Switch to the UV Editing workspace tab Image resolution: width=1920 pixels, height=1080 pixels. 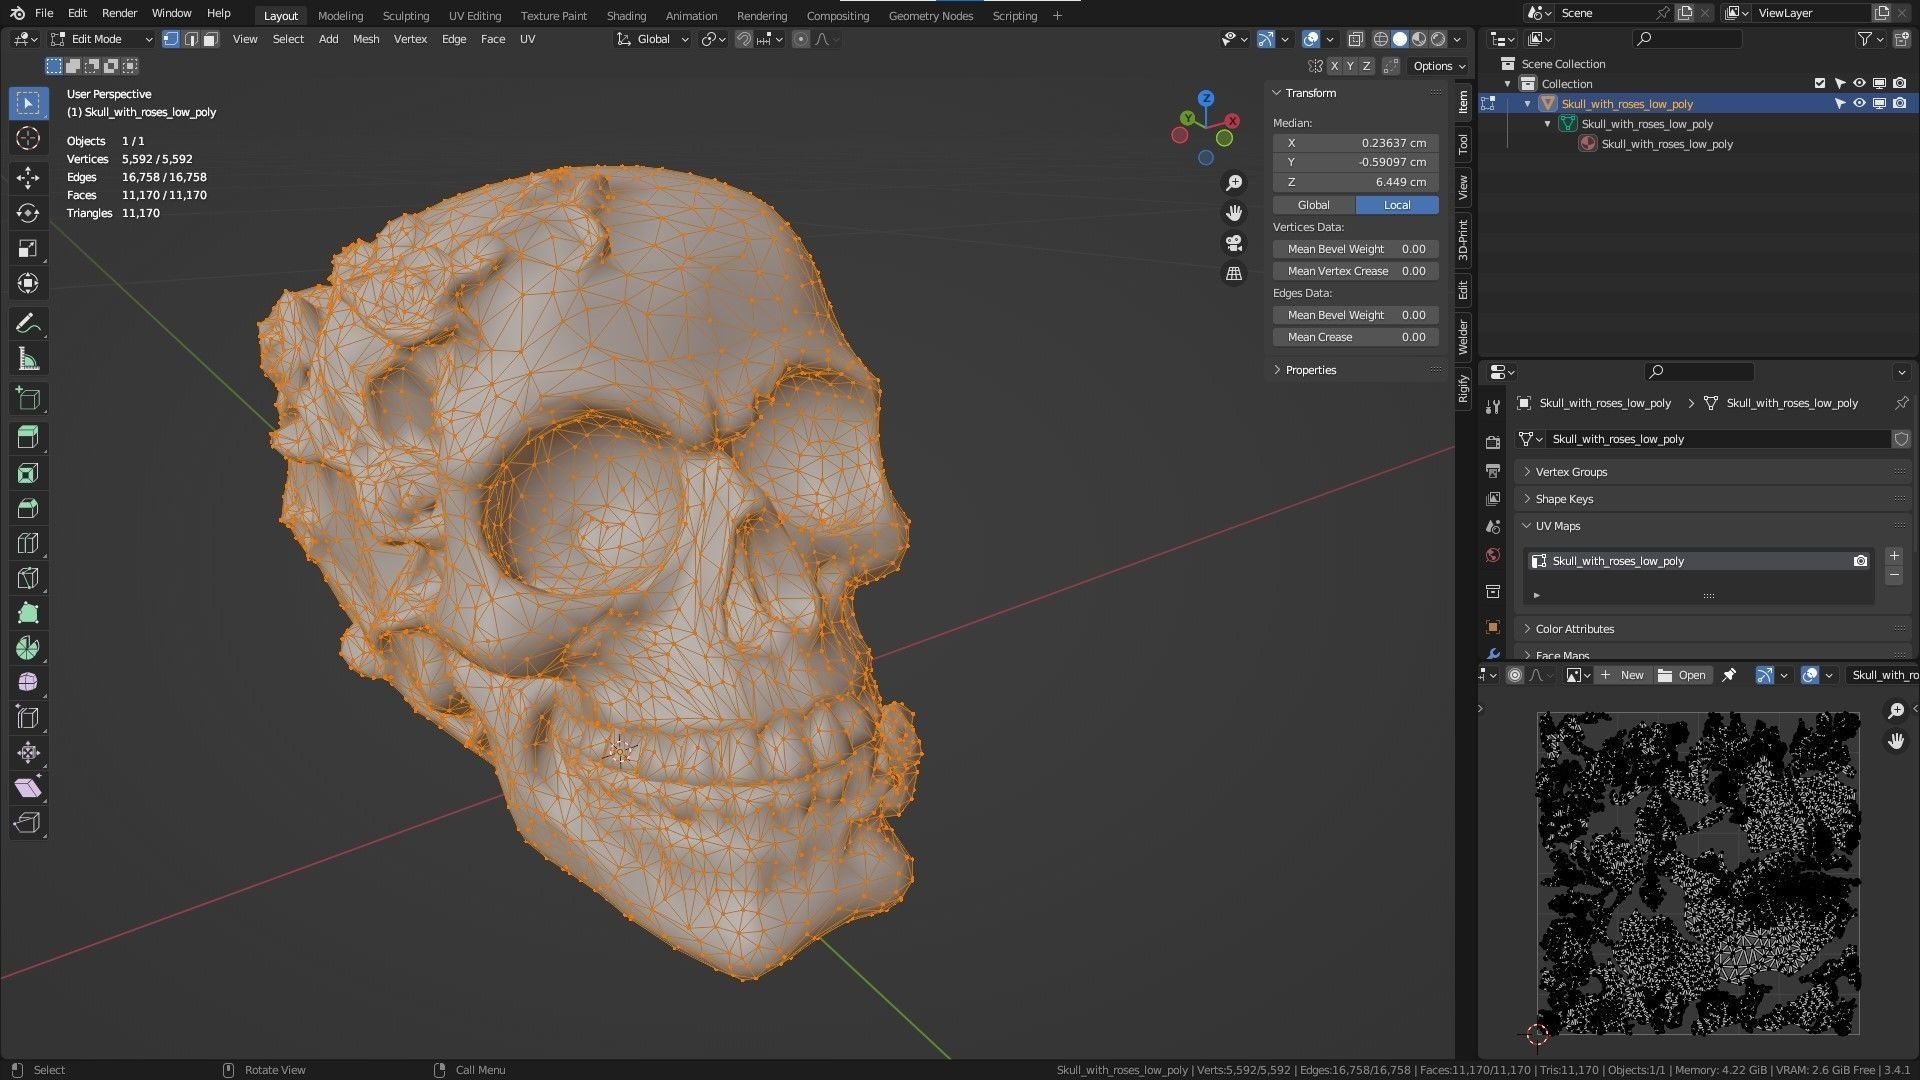click(474, 16)
